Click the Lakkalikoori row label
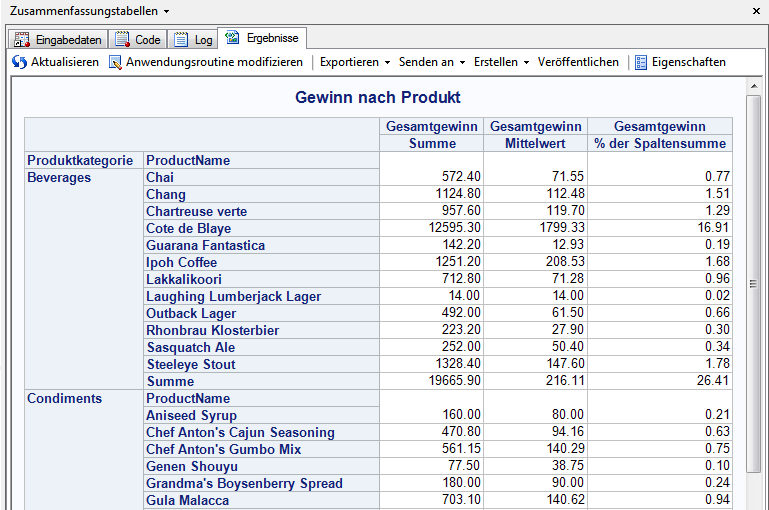Viewport: 769px width, 510px height. click(184, 280)
